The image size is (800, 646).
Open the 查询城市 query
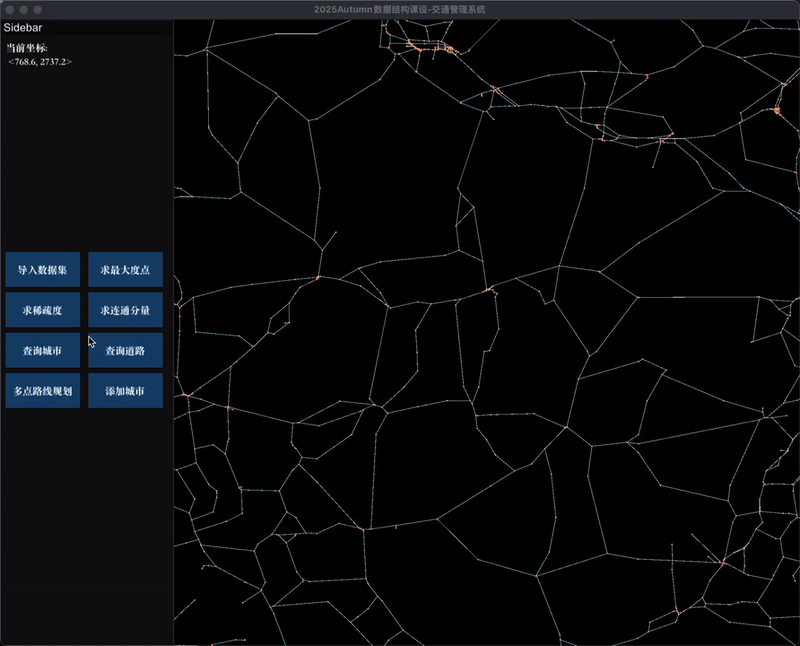point(43,350)
